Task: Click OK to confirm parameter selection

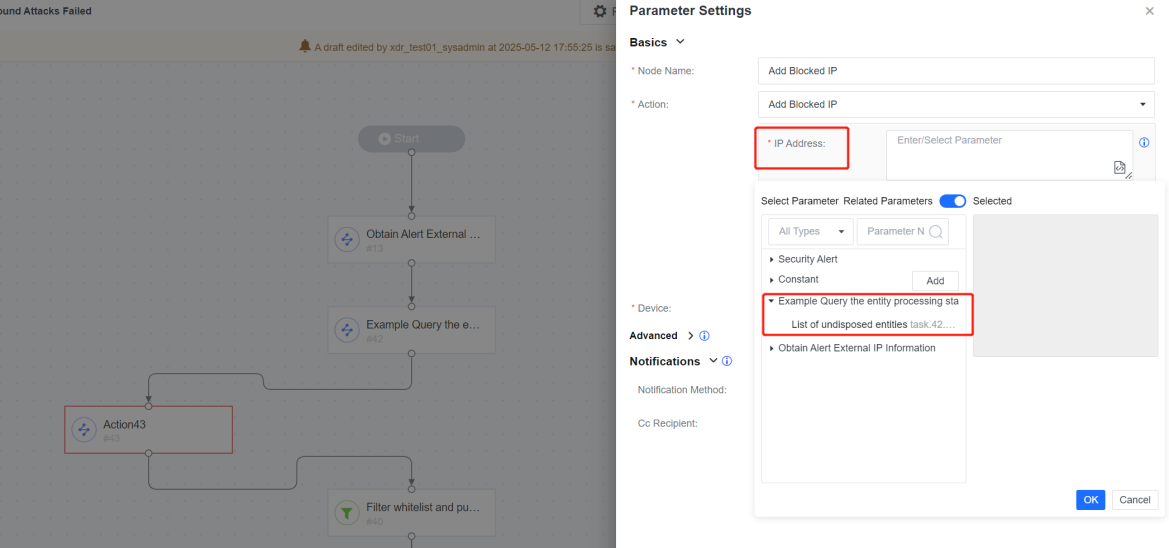Action: coord(1090,500)
